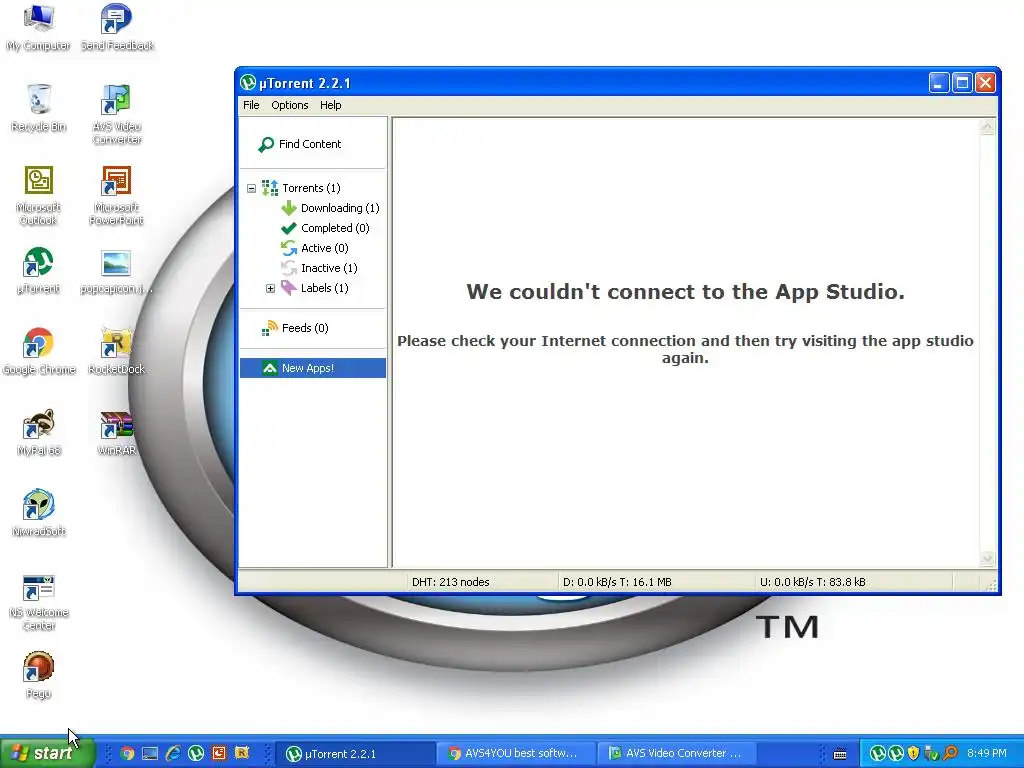The height and width of the screenshot is (768, 1024).
Task: Open the Options menu
Action: click(289, 105)
